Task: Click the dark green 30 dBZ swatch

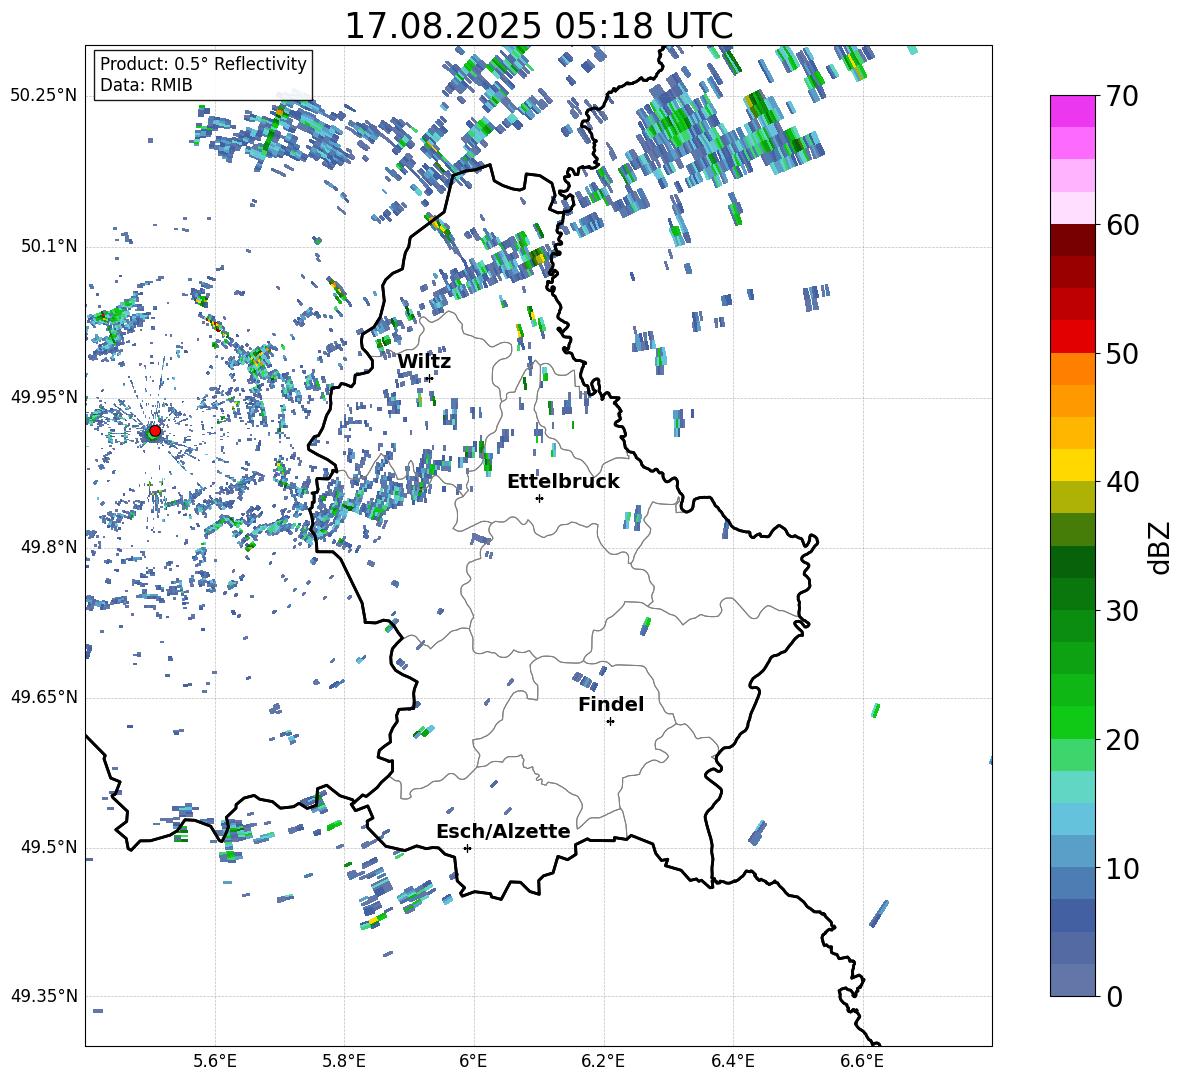Action: (1072, 594)
